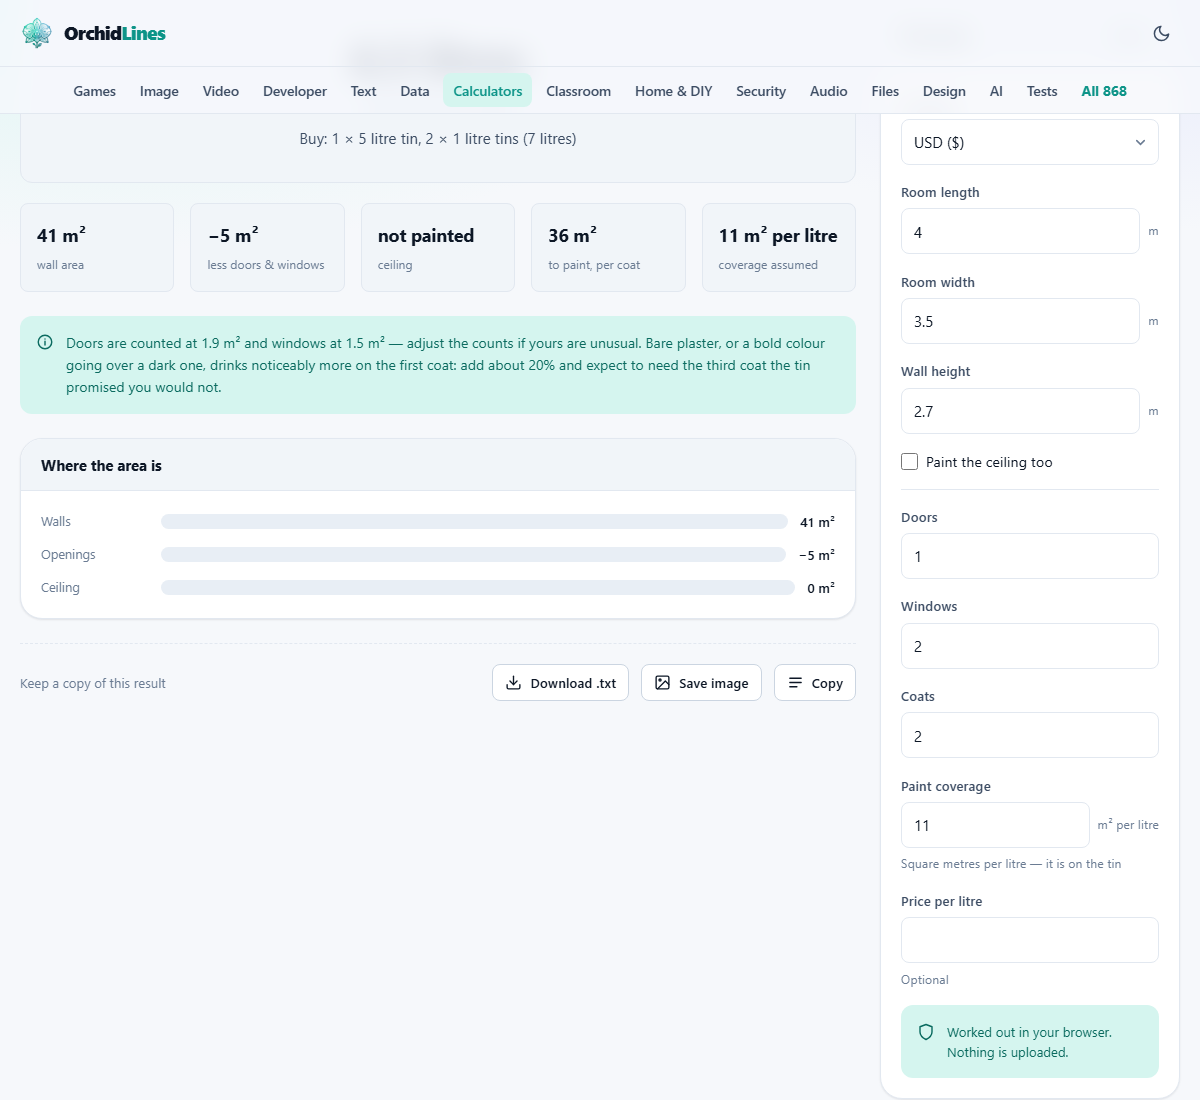Click the 'Buy: 1 × 5 litre tin' line

click(x=438, y=139)
